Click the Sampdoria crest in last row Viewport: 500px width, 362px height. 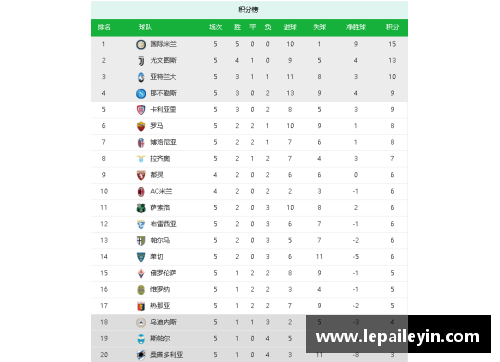(141, 355)
